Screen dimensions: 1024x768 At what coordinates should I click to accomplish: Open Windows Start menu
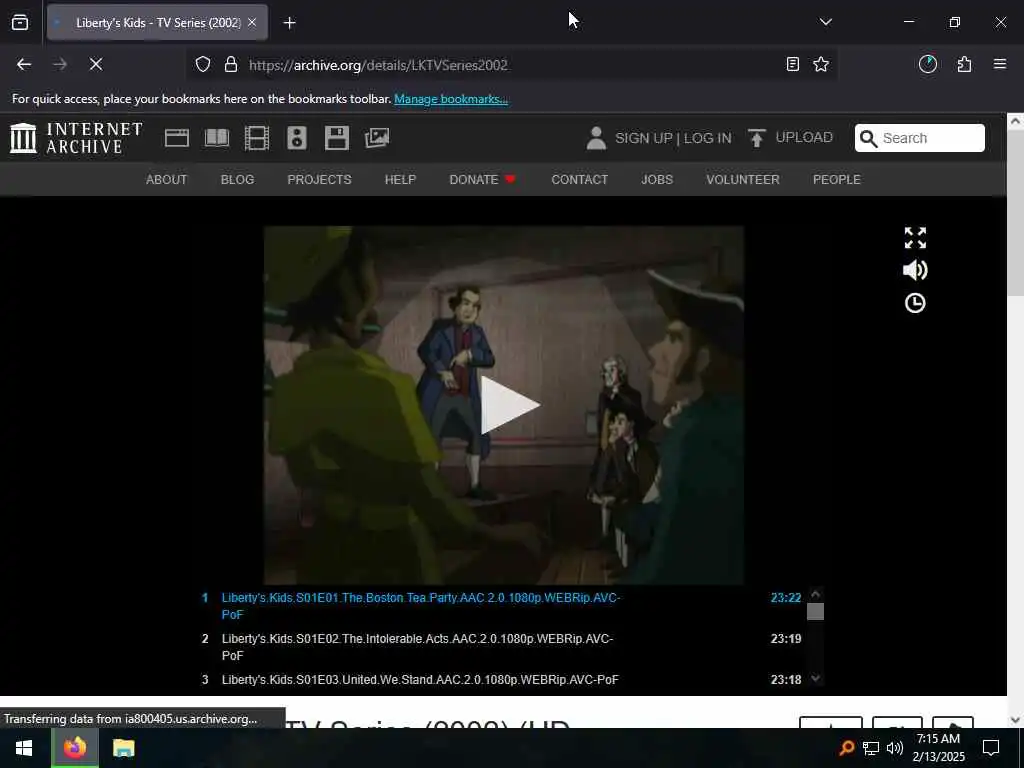click(24, 748)
